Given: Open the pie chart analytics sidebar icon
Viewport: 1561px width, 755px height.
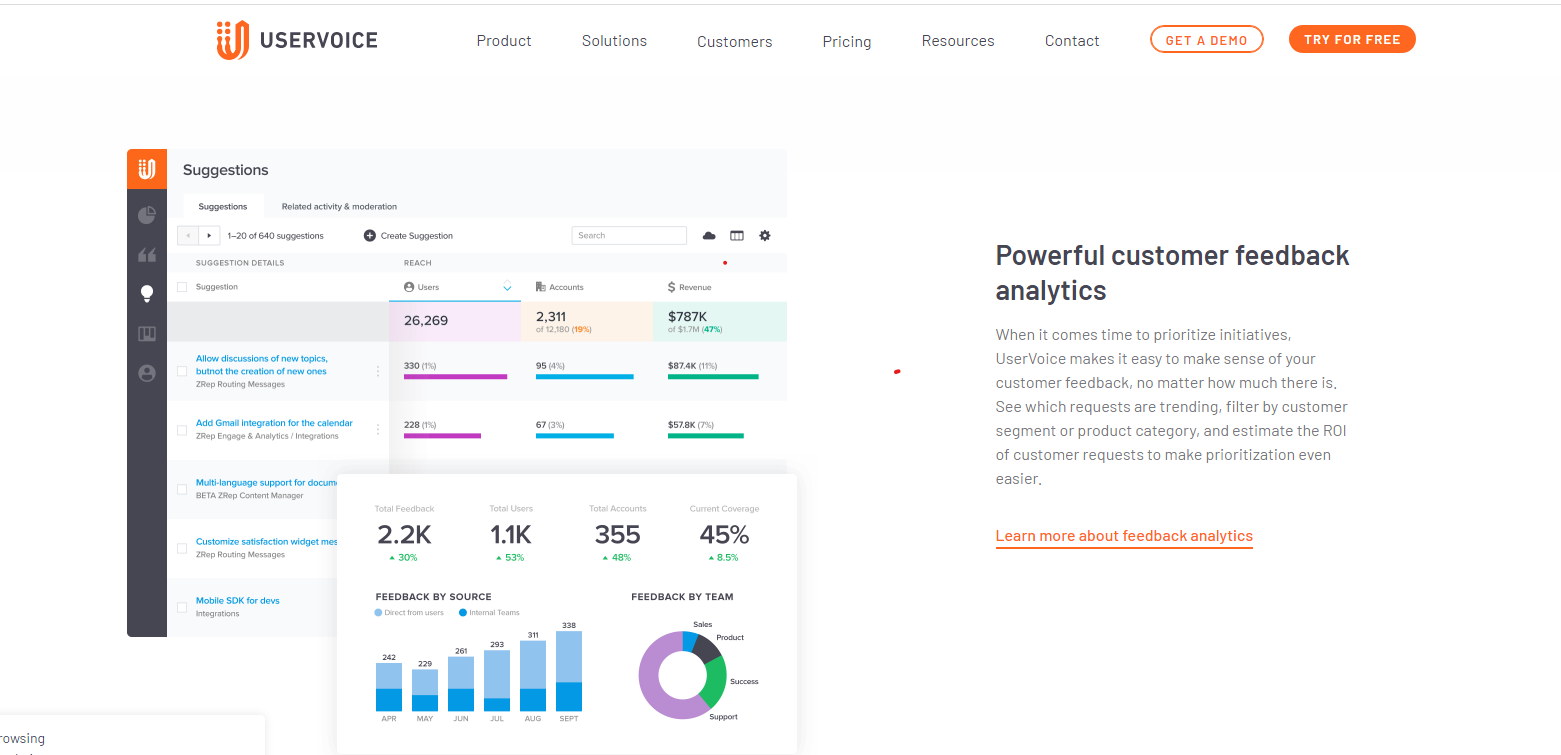Looking at the screenshot, I should tap(146, 214).
